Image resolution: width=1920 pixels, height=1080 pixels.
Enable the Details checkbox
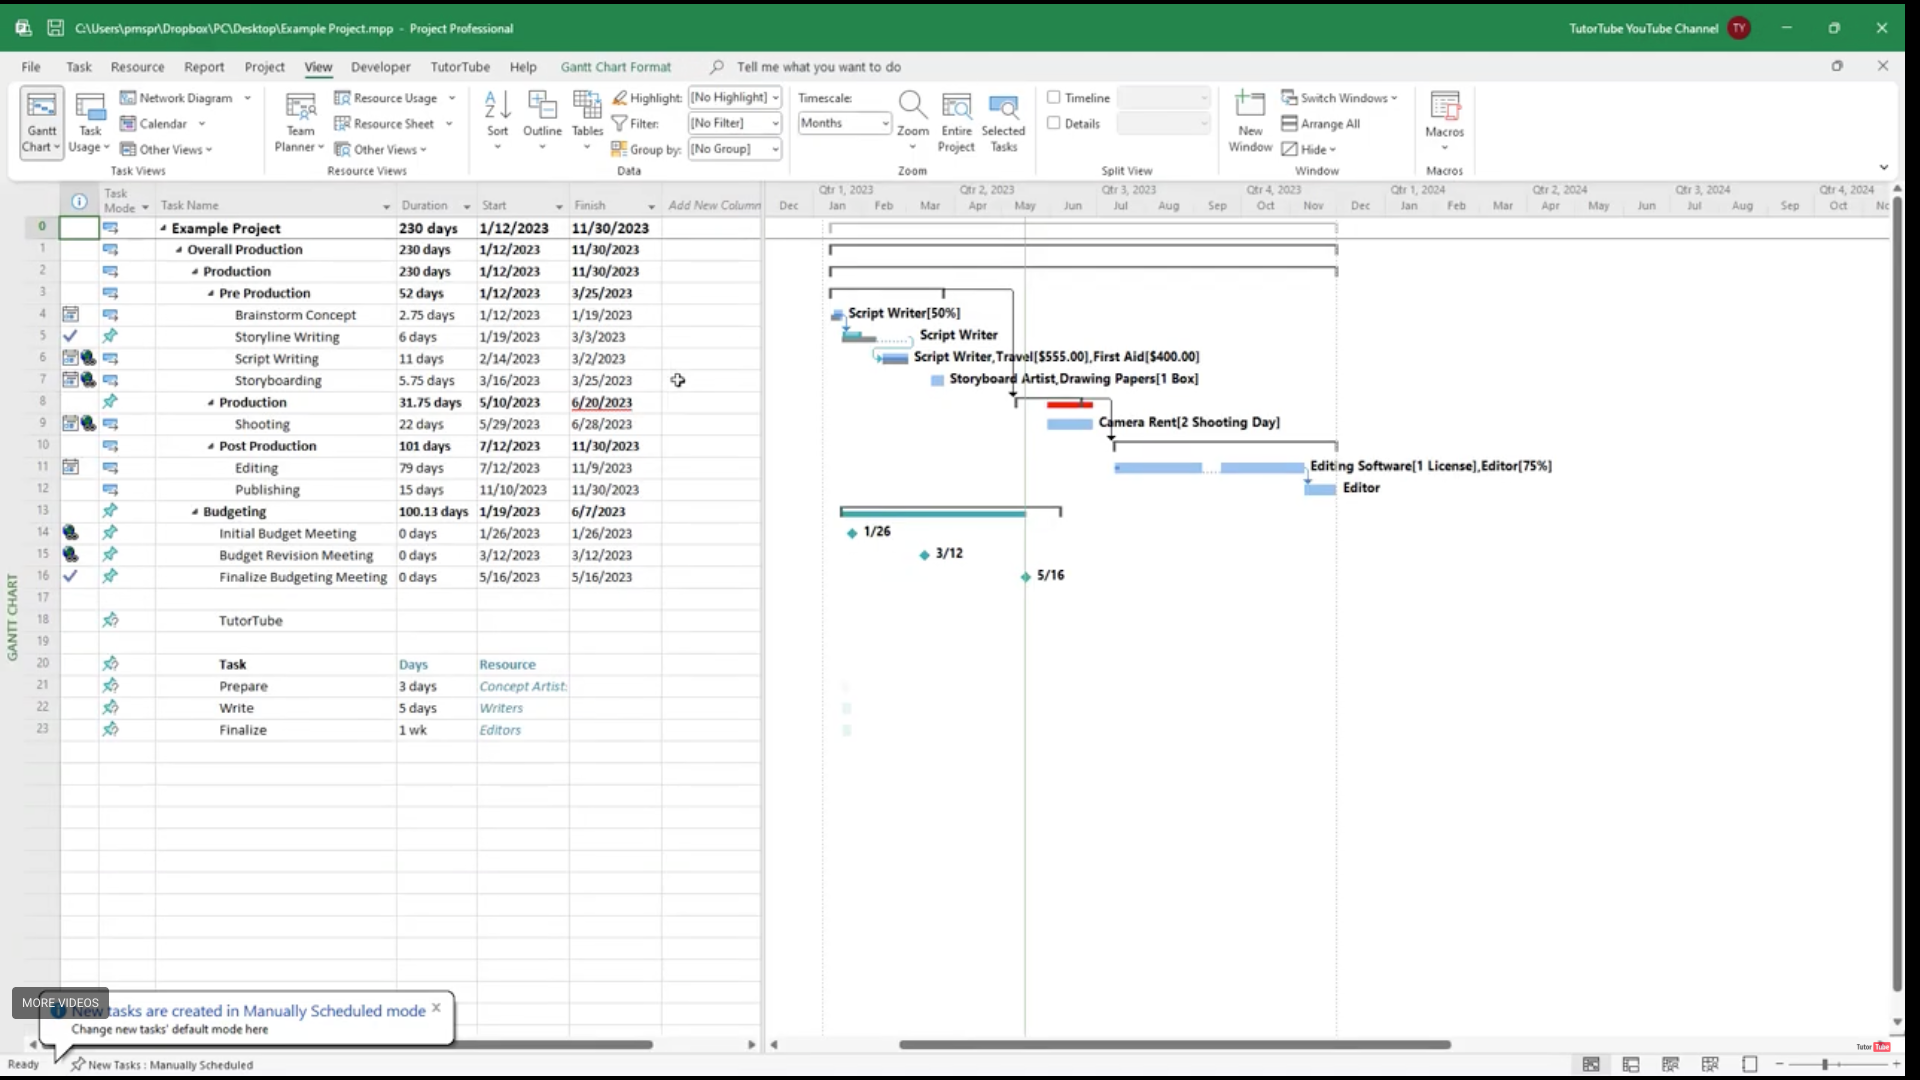point(1053,123)
